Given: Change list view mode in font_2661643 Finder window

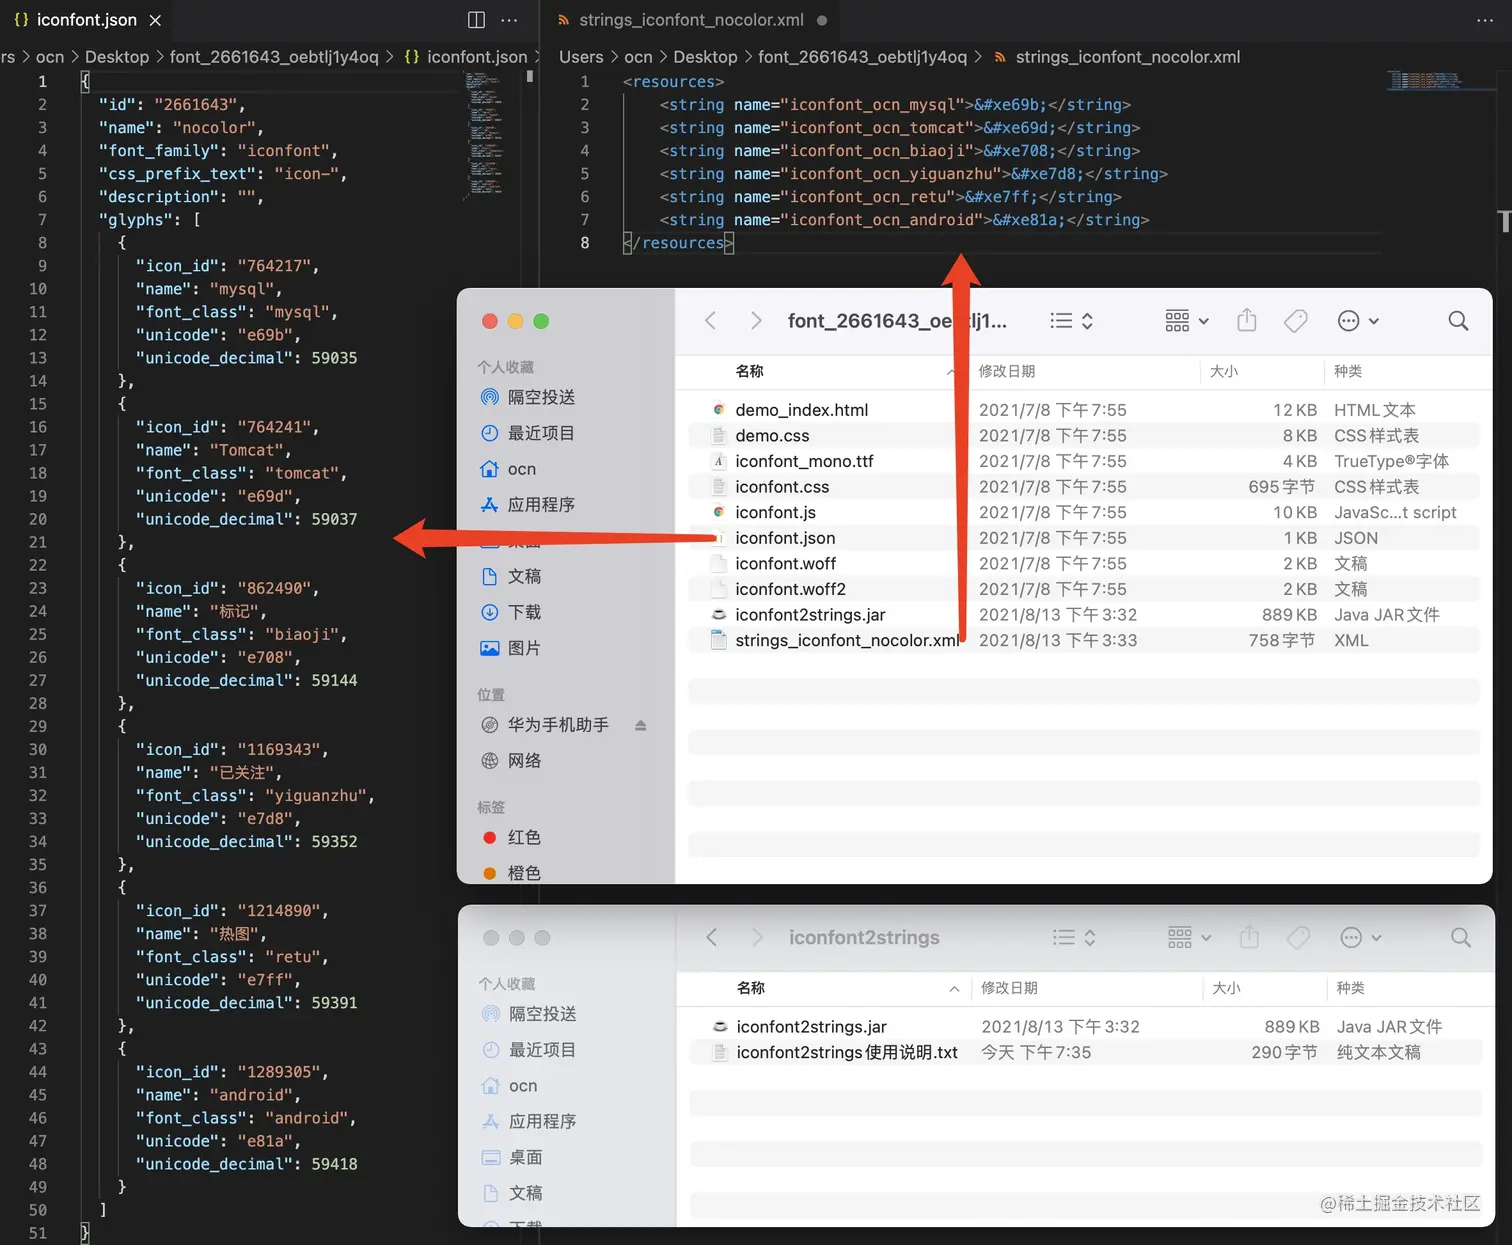Looking at the screenshot, I should 1072,321.
